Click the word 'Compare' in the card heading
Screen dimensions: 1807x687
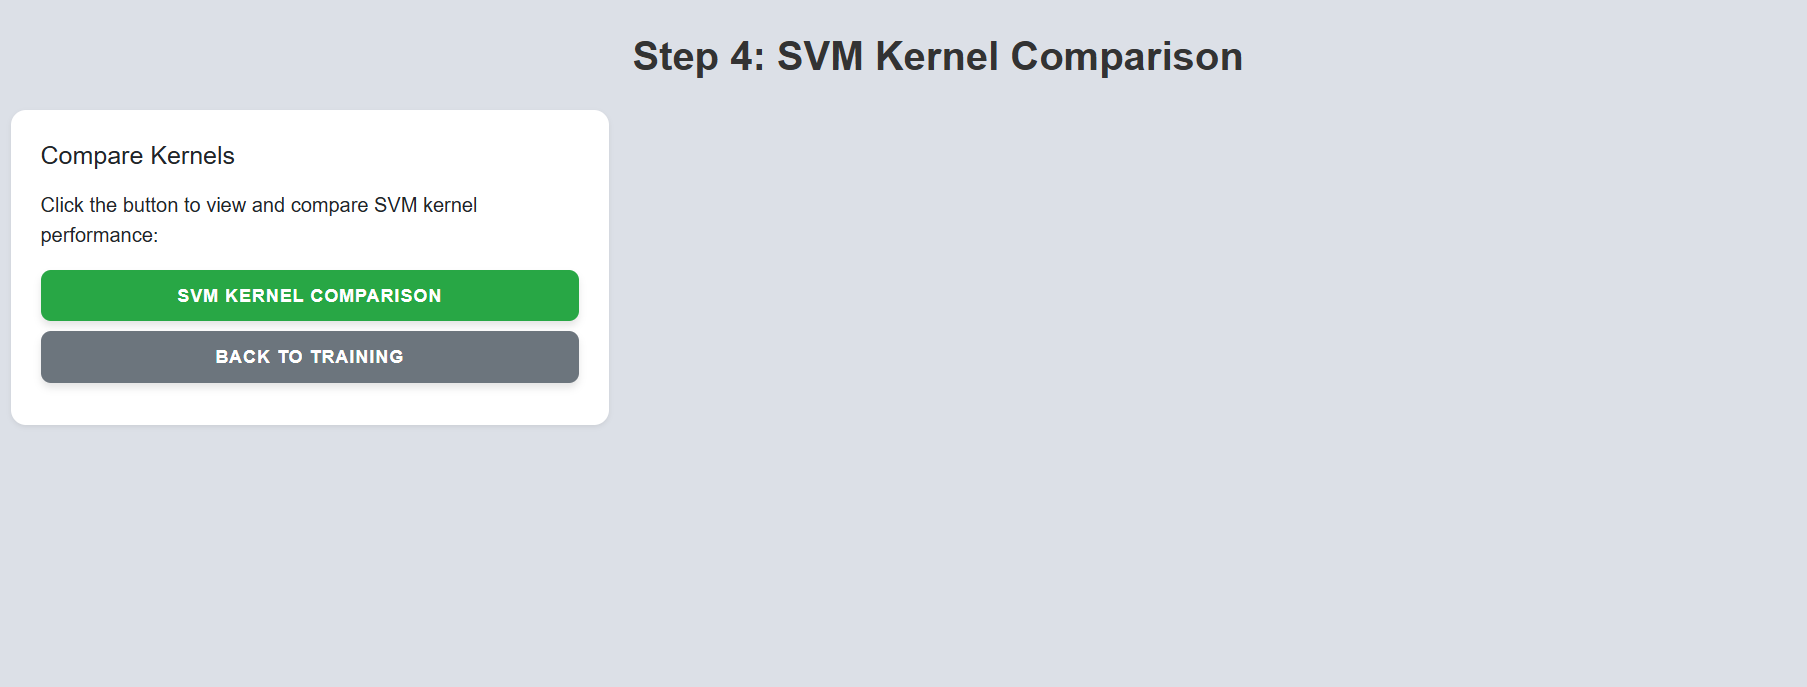point(92,156)
